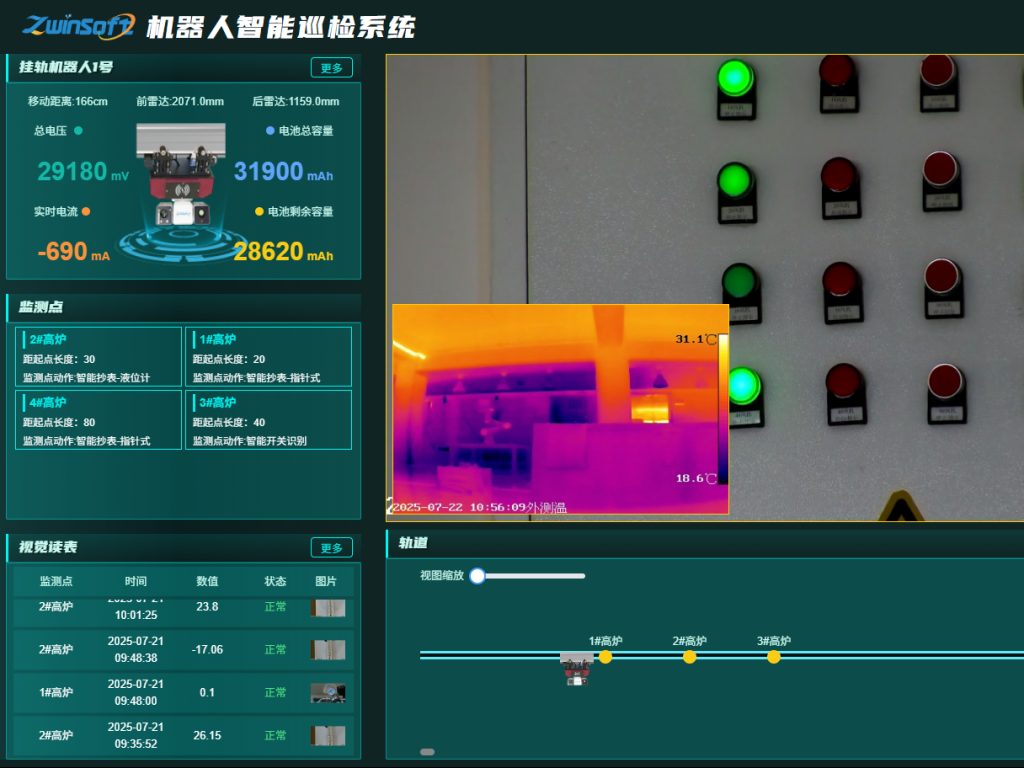The image size is (1024, 768).
Task: Click the 视图缩放 slider handle
Action: point(477,576)
